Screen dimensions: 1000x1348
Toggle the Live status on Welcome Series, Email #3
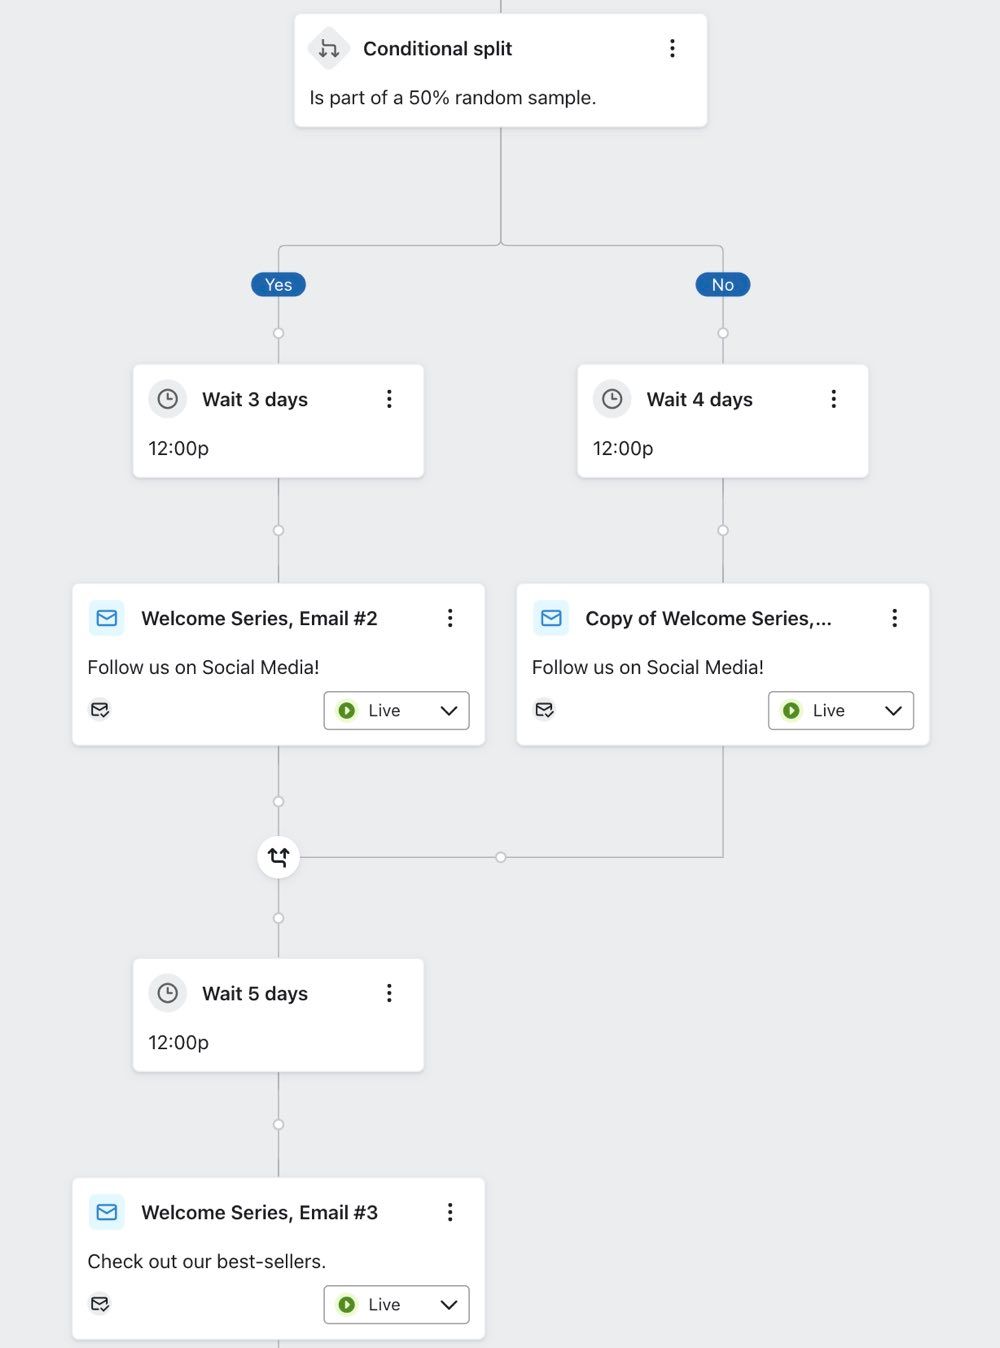click(x=382, y=1304)
